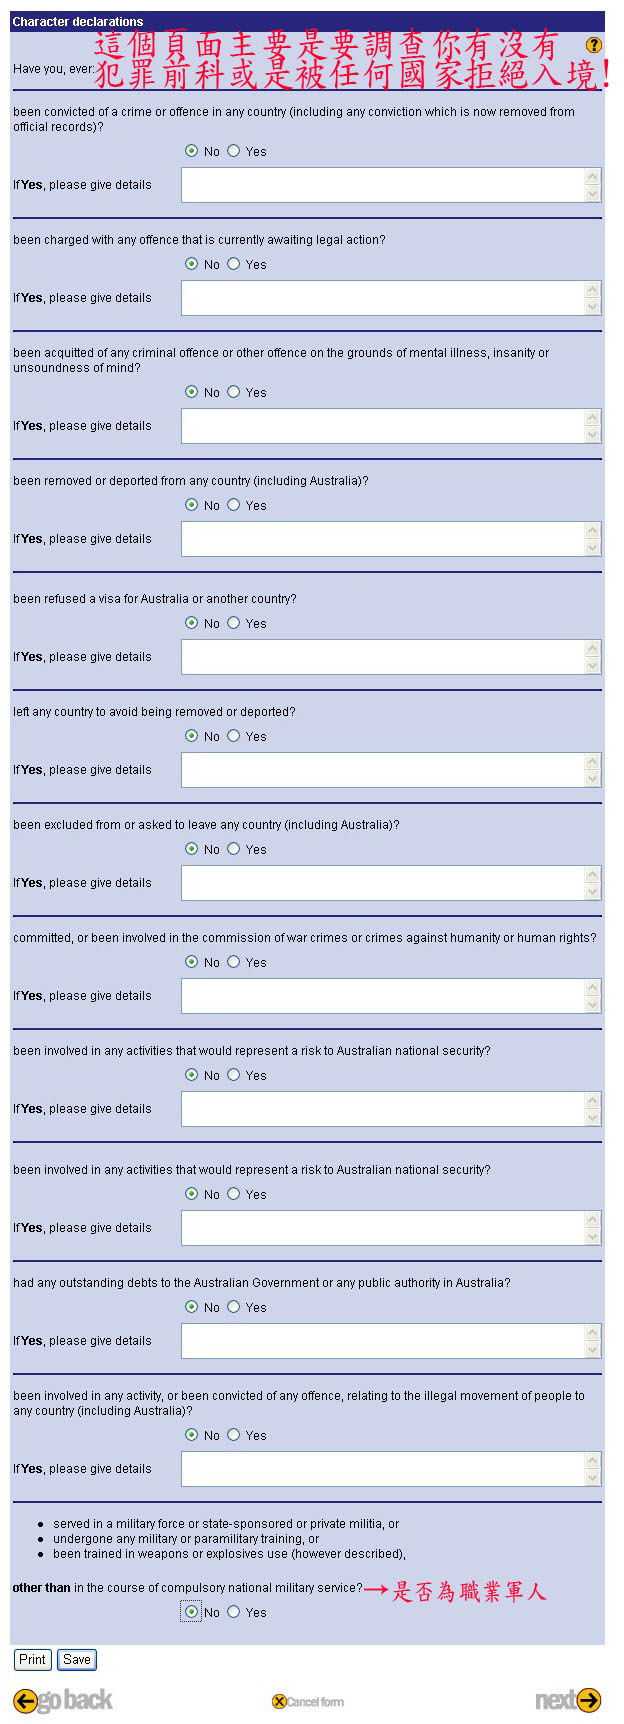Screen dimensions: 624x1724
Task: Open the yellow help question mark icon
Action: (x=593, y=45)
